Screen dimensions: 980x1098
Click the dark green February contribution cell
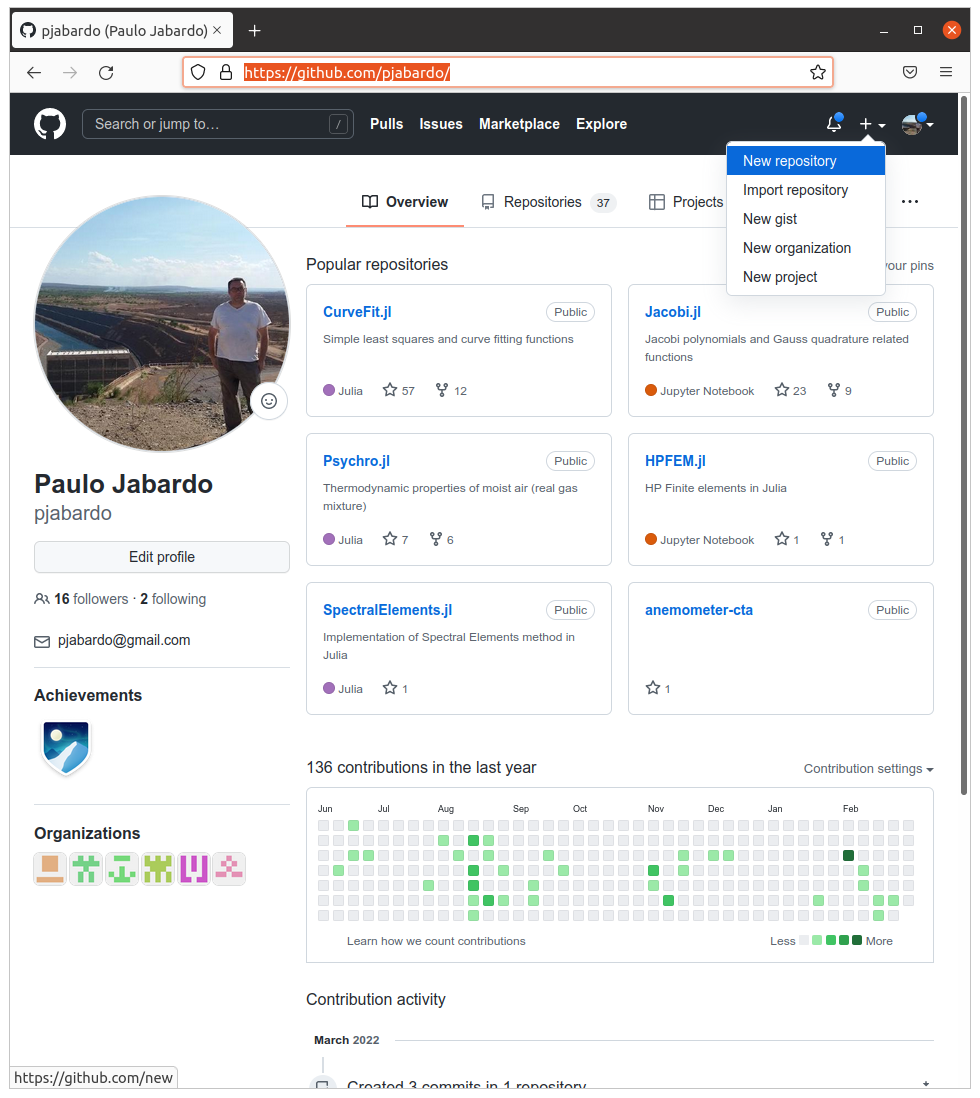848,856
